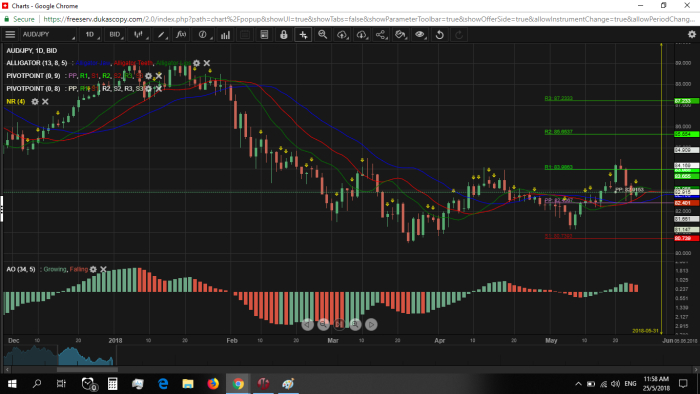Open settings gear for NR (4) indicator
The height and width of the screenshot is (394, 700).
tap(35, 102)
